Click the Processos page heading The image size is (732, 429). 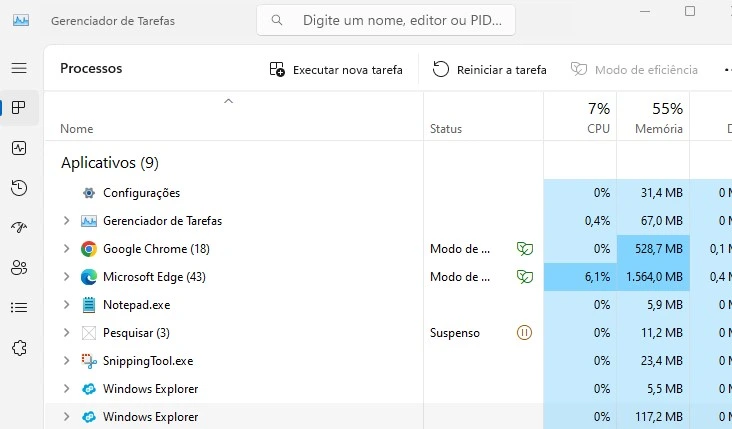tap(91, 68)
